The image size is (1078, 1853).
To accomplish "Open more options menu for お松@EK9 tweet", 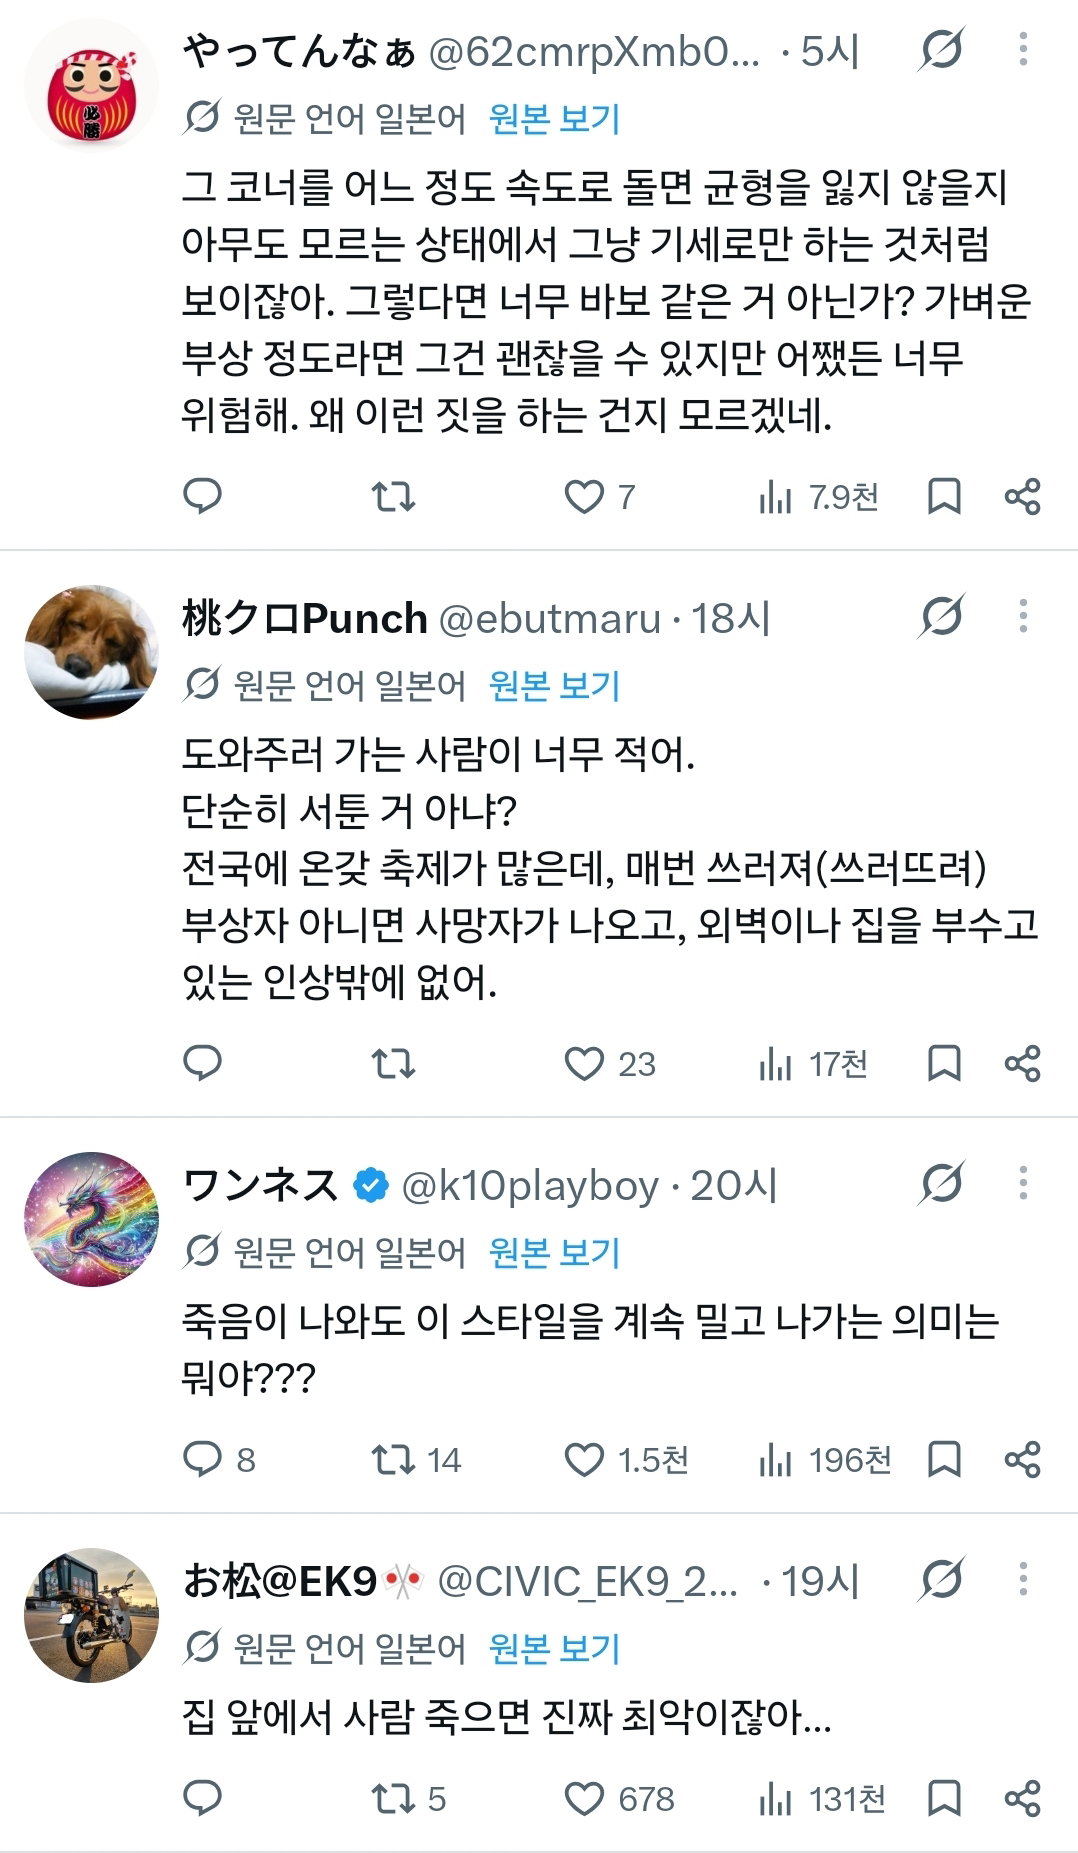I will click(x=1022, y=1580).
